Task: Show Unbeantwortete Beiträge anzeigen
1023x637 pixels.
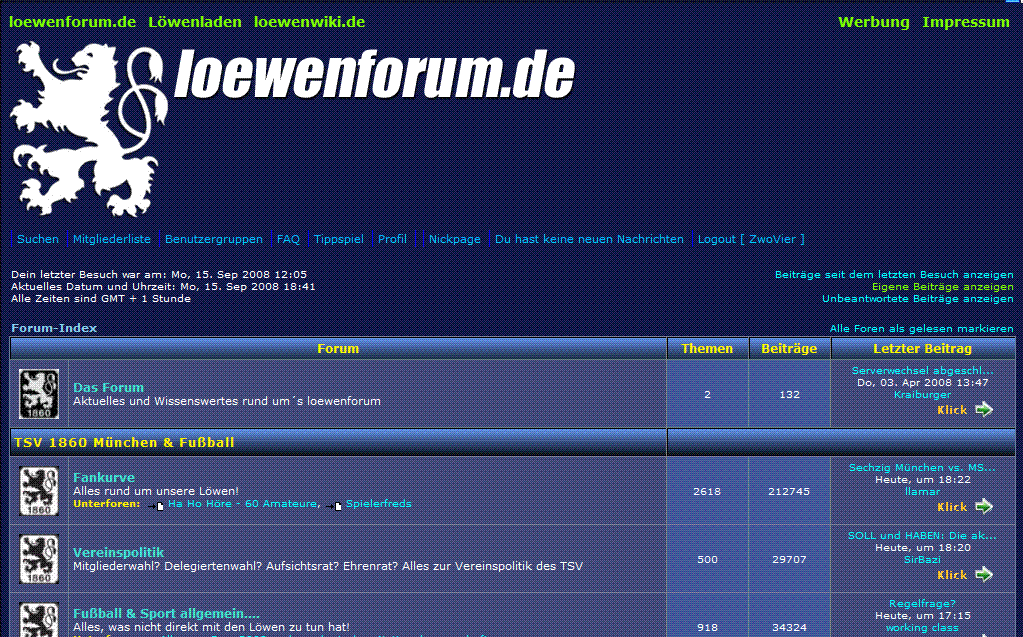Action: click(917, 299)
